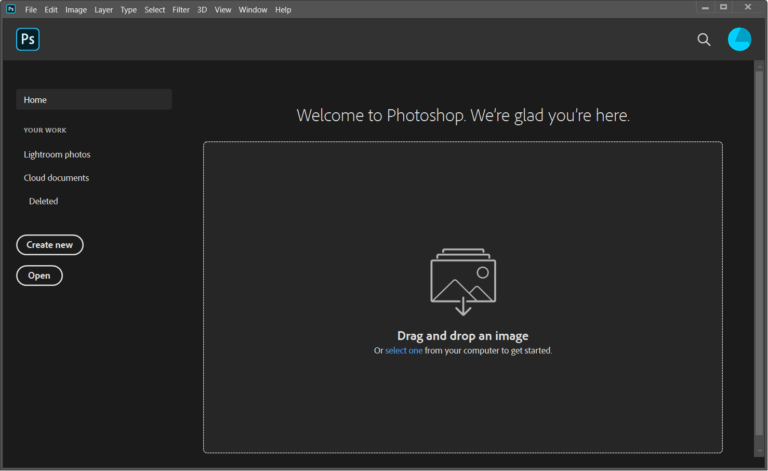Select Home in the sidebar

(x=94, y=99)
